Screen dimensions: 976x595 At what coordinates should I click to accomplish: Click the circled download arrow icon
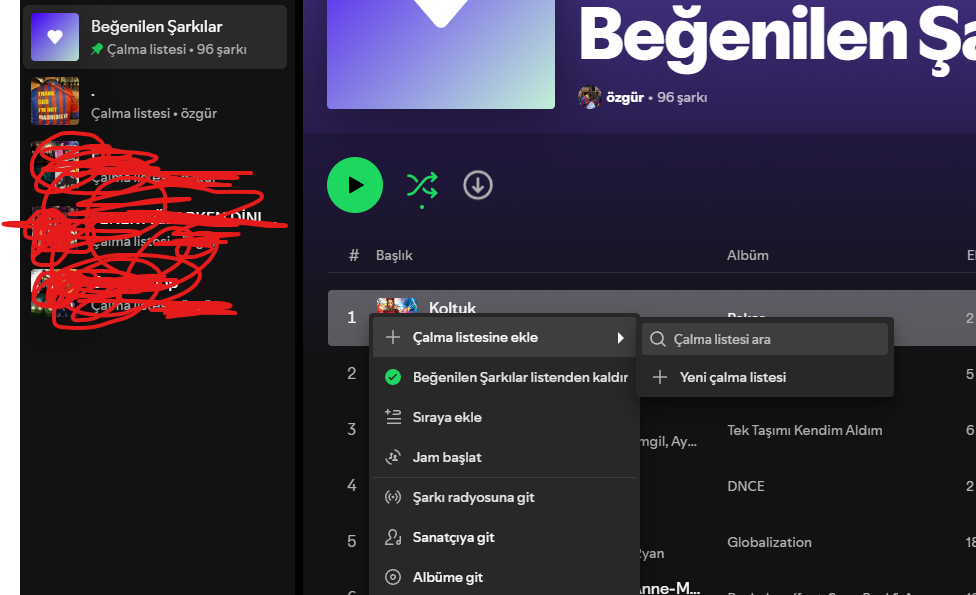tap(478, 185)
